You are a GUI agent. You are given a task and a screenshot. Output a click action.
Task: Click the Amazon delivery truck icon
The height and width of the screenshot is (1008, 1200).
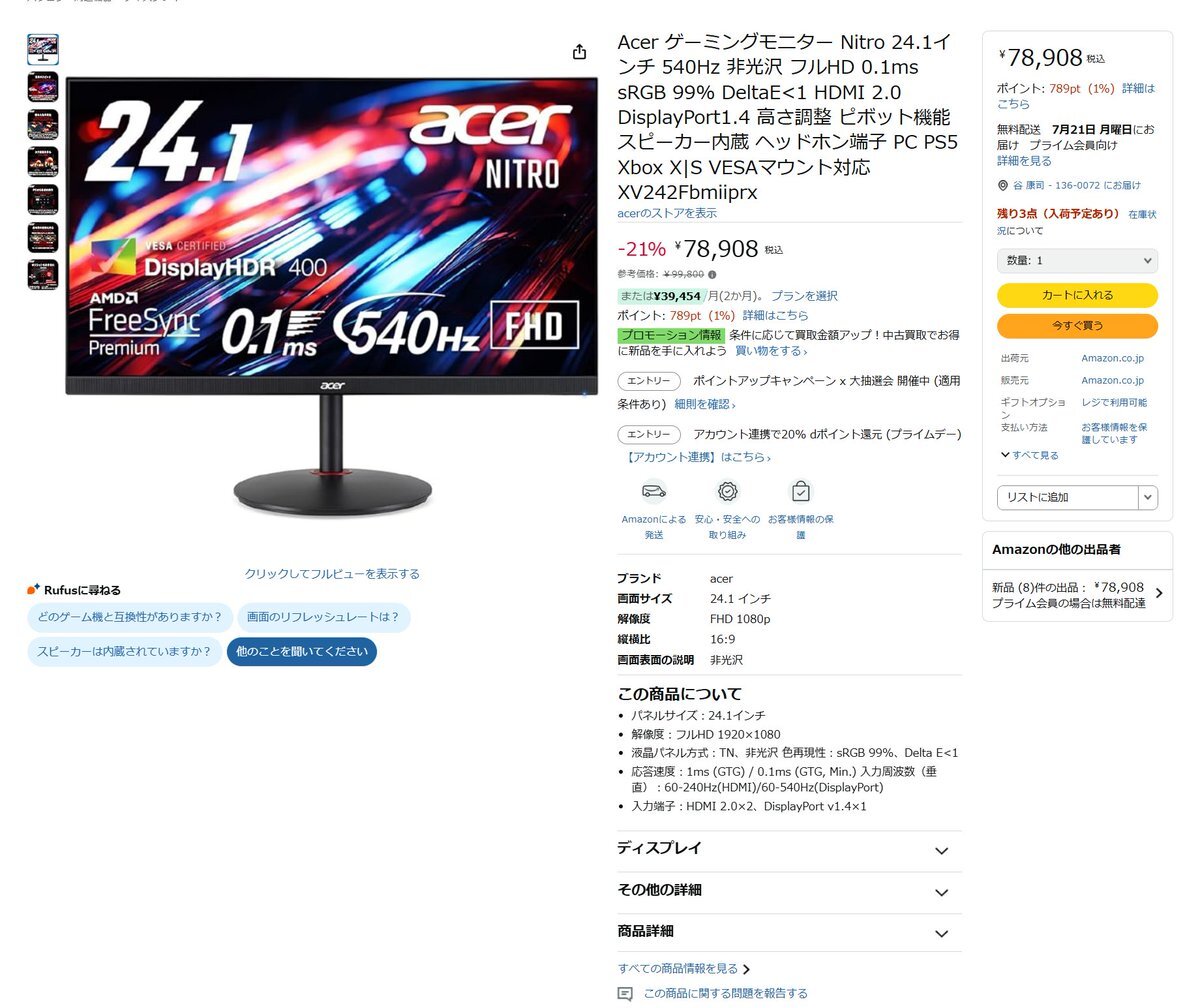[x=654, y=491]
